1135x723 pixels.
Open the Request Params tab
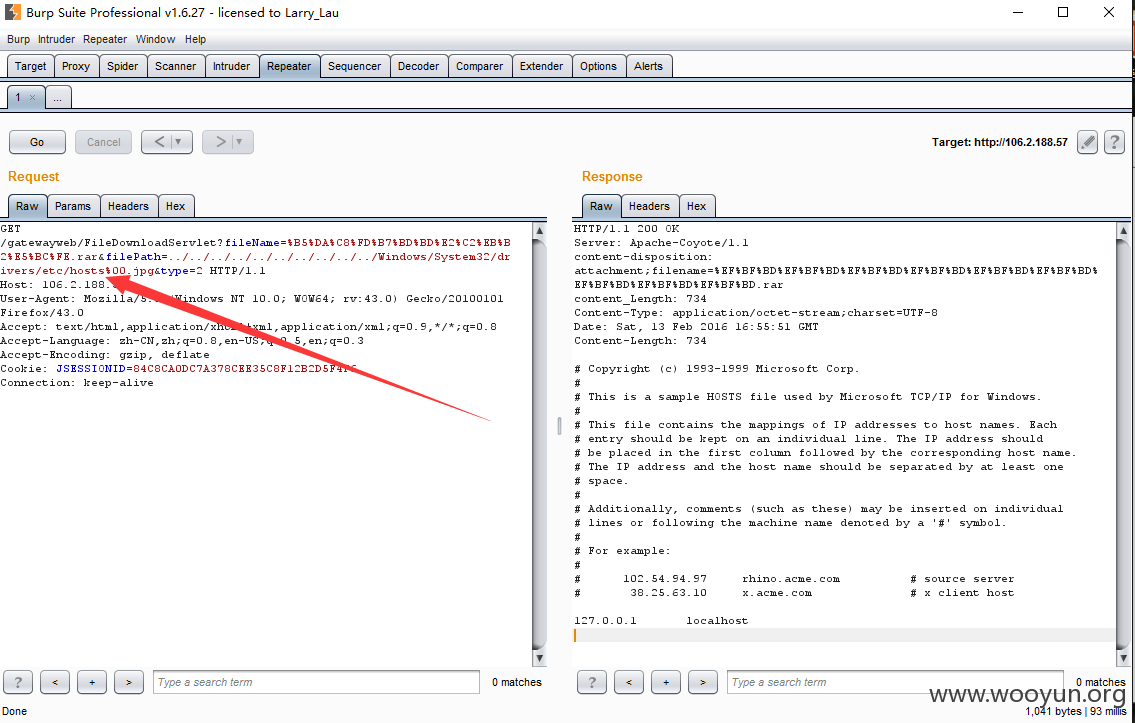(73, 206)
